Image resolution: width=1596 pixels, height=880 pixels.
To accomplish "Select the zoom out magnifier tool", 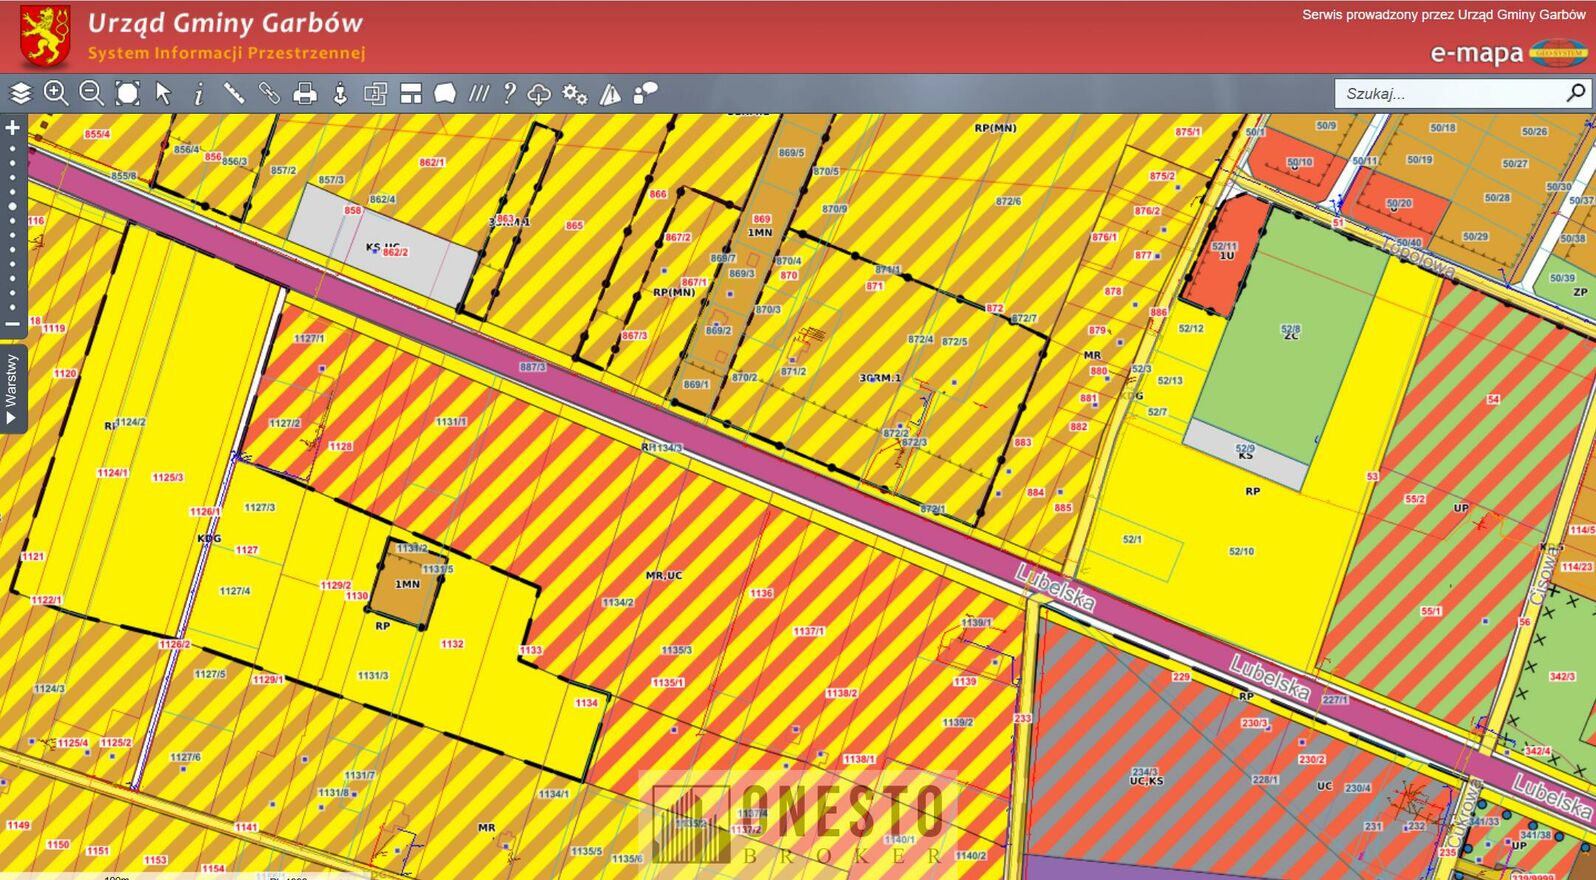I will [91, 94].
